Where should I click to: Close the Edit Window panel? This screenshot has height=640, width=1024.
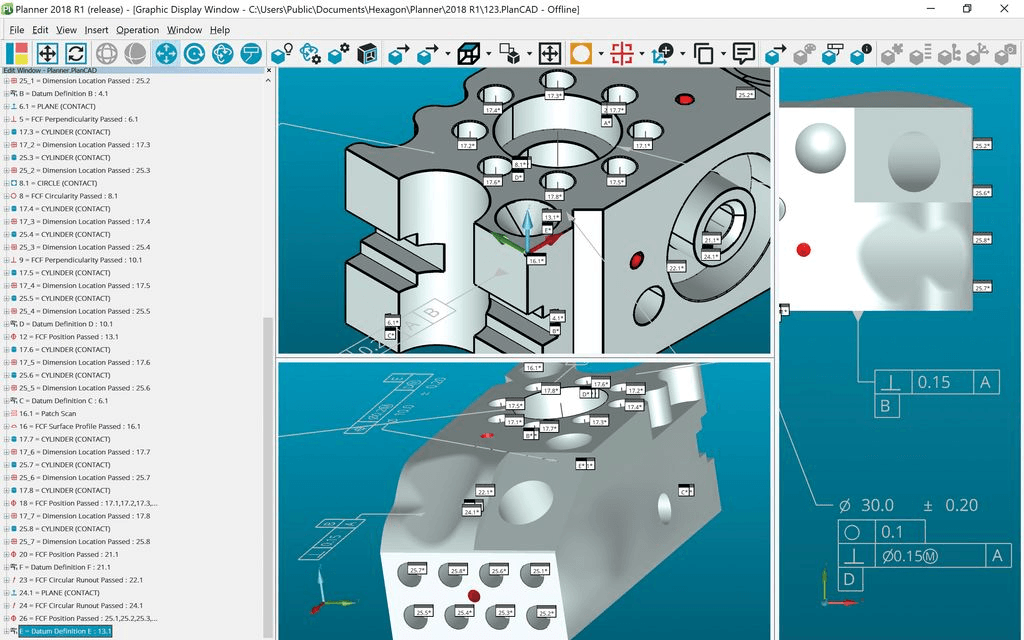[x=268, y=71]
